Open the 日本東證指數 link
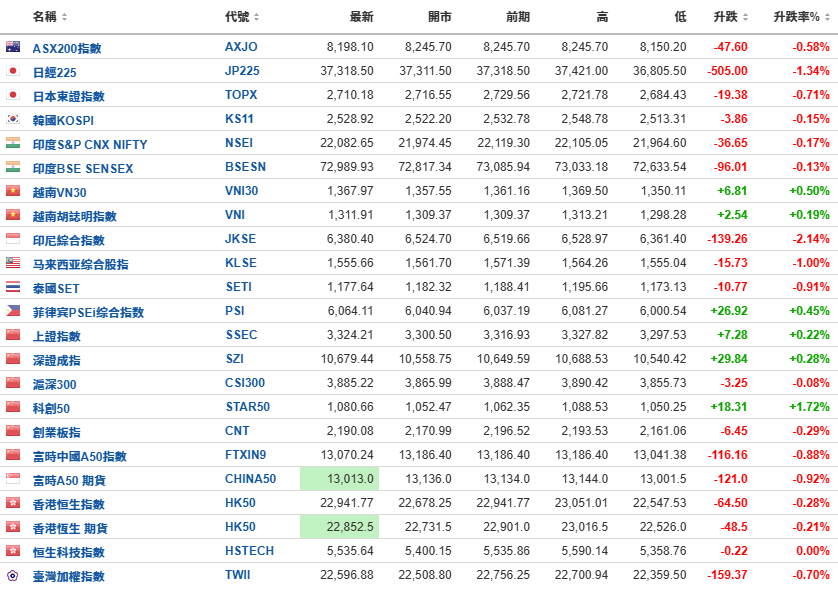 (x=68, y=96)
